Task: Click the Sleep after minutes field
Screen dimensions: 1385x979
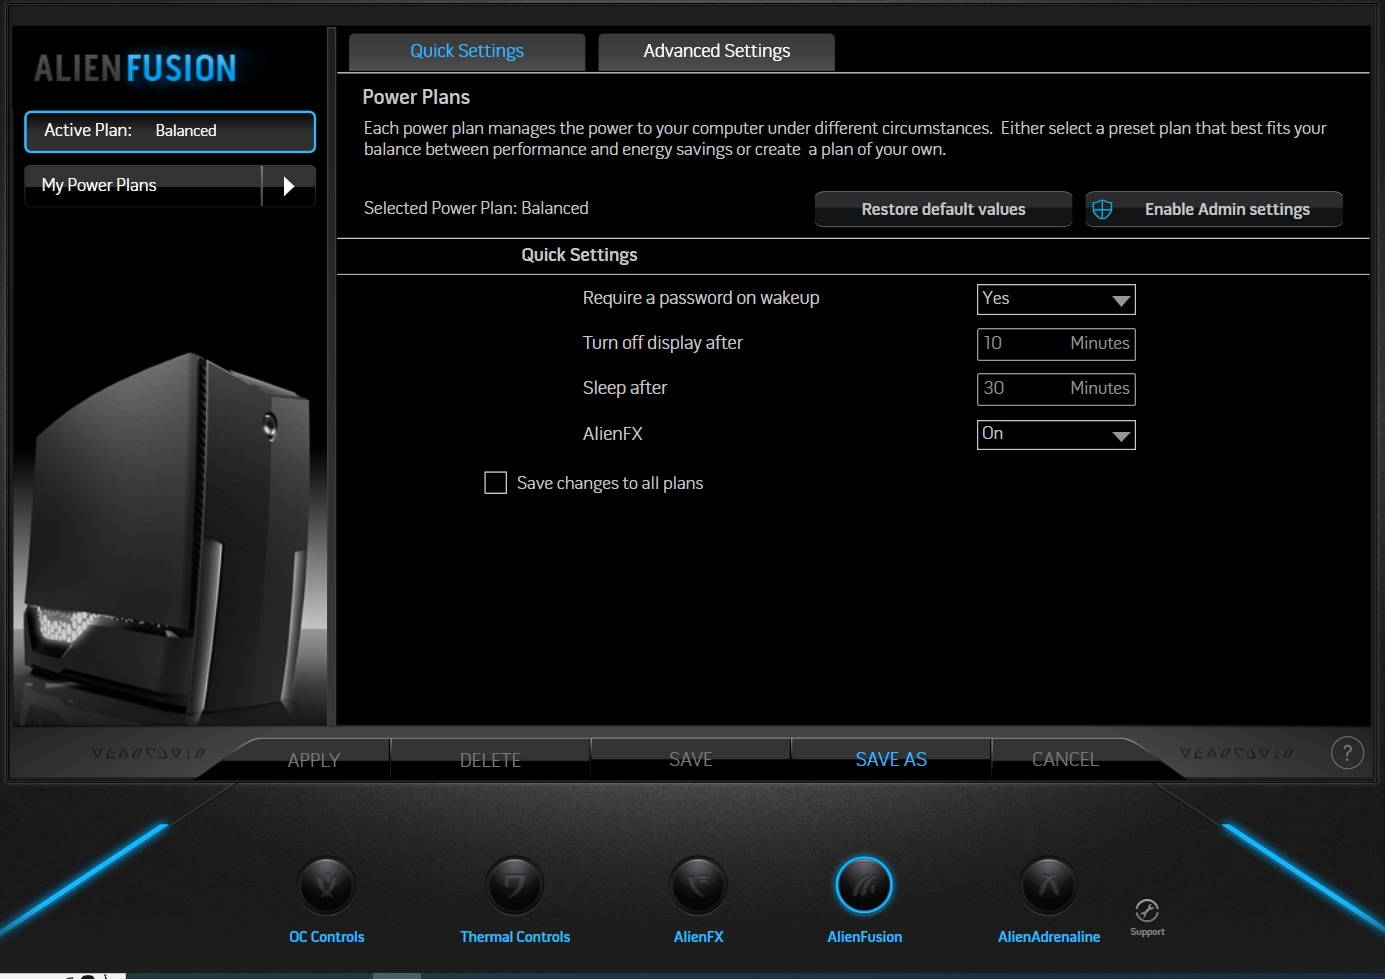Action: [x=1056, y=389]
